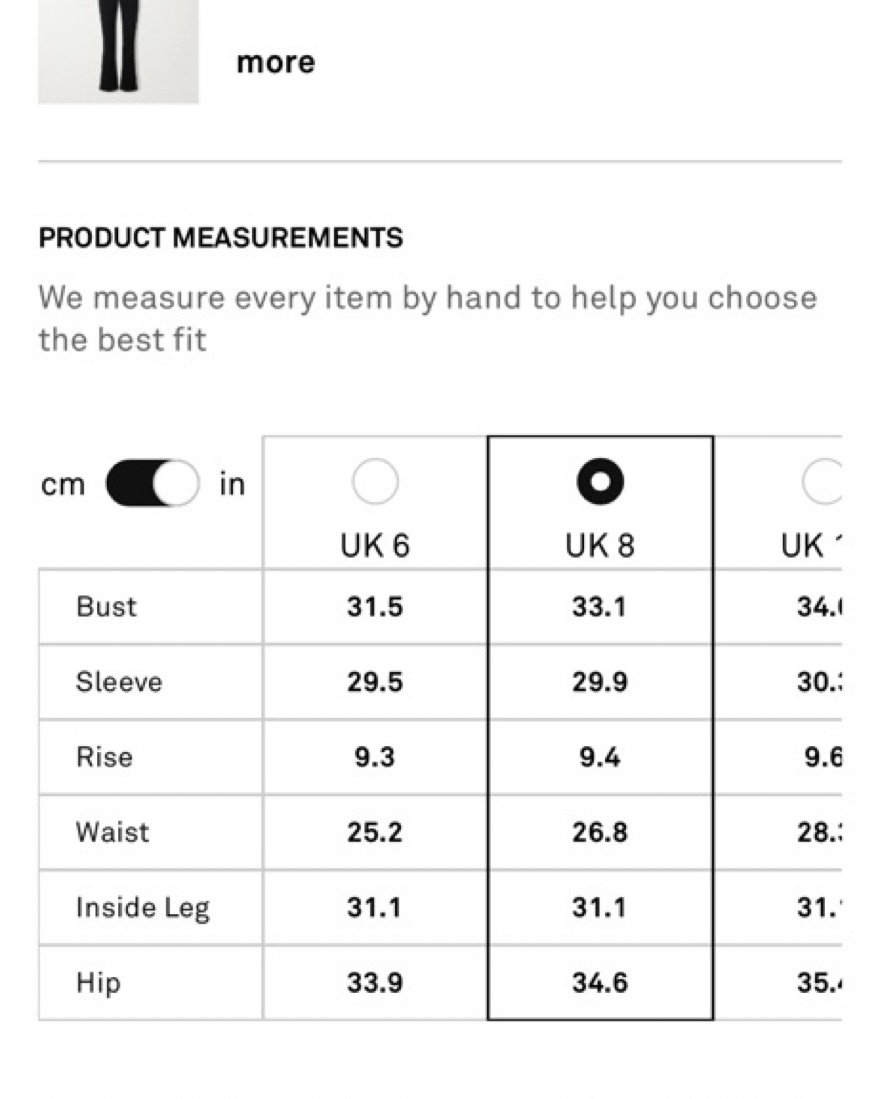Click the Product Measurements heading

[221, 238]
